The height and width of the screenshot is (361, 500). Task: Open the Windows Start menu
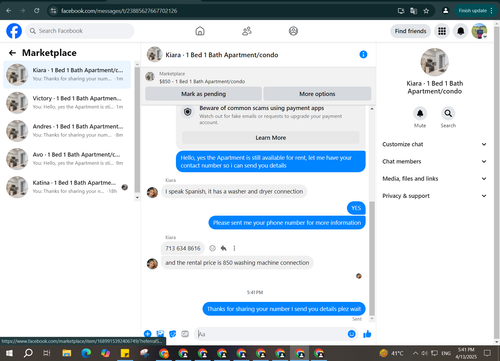pyautogui.click(x=9, y=353)
